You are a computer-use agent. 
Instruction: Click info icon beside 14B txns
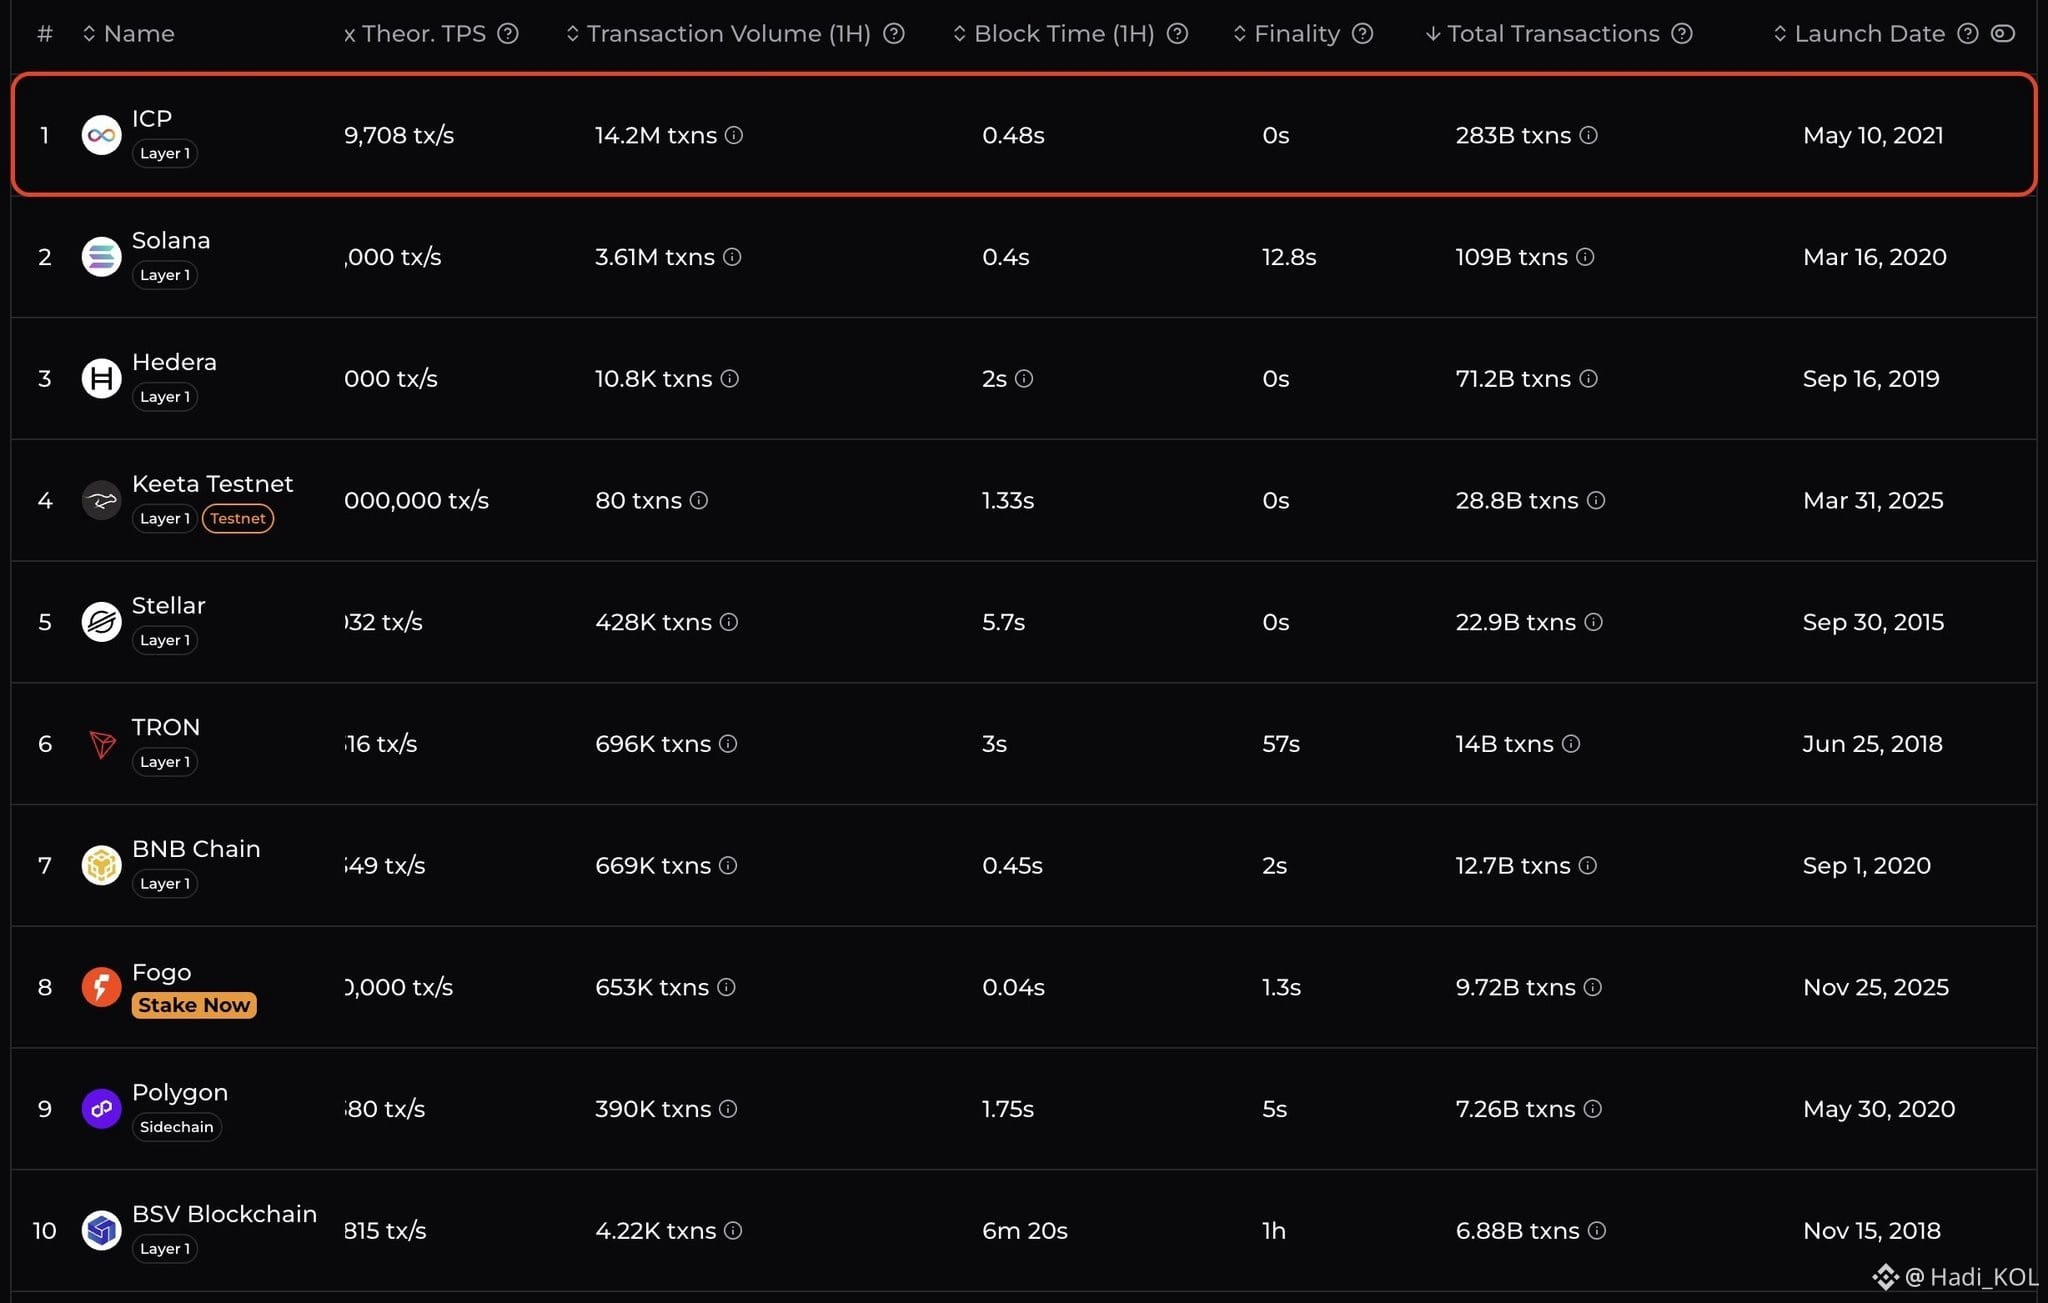coord(1571,744)
